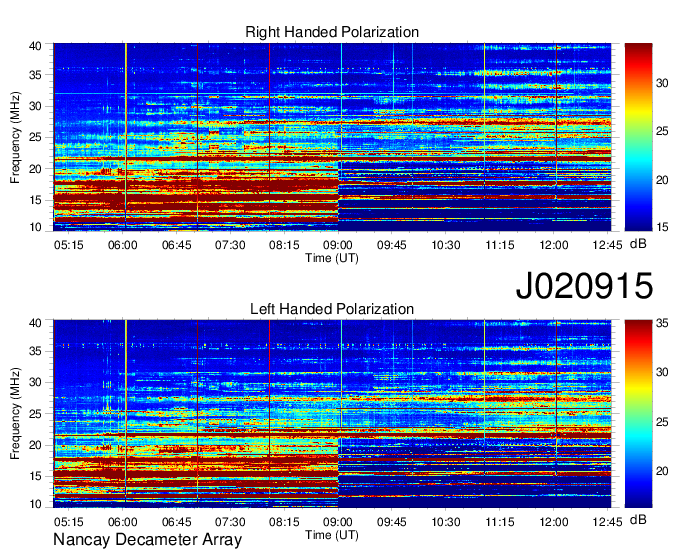The image size is (680, 552).
Task: Click the Left Handed Polarization dB color bar
Action: [638, 414]
